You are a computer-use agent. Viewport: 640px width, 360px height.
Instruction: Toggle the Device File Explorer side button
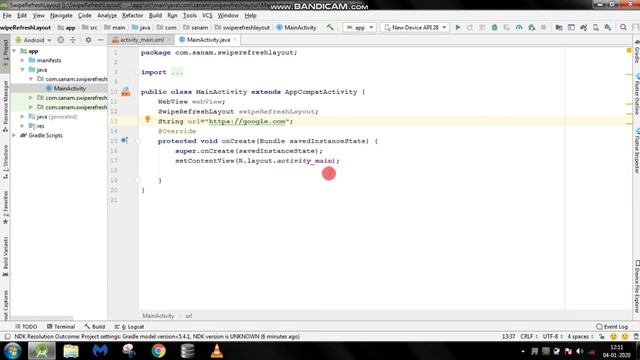pos(636,287)
